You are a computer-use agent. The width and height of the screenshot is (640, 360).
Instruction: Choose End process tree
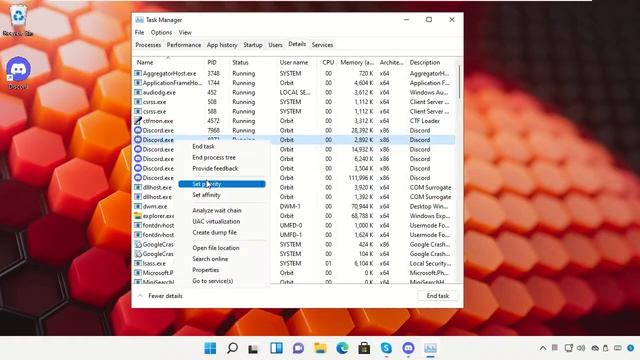pos(214,157)
